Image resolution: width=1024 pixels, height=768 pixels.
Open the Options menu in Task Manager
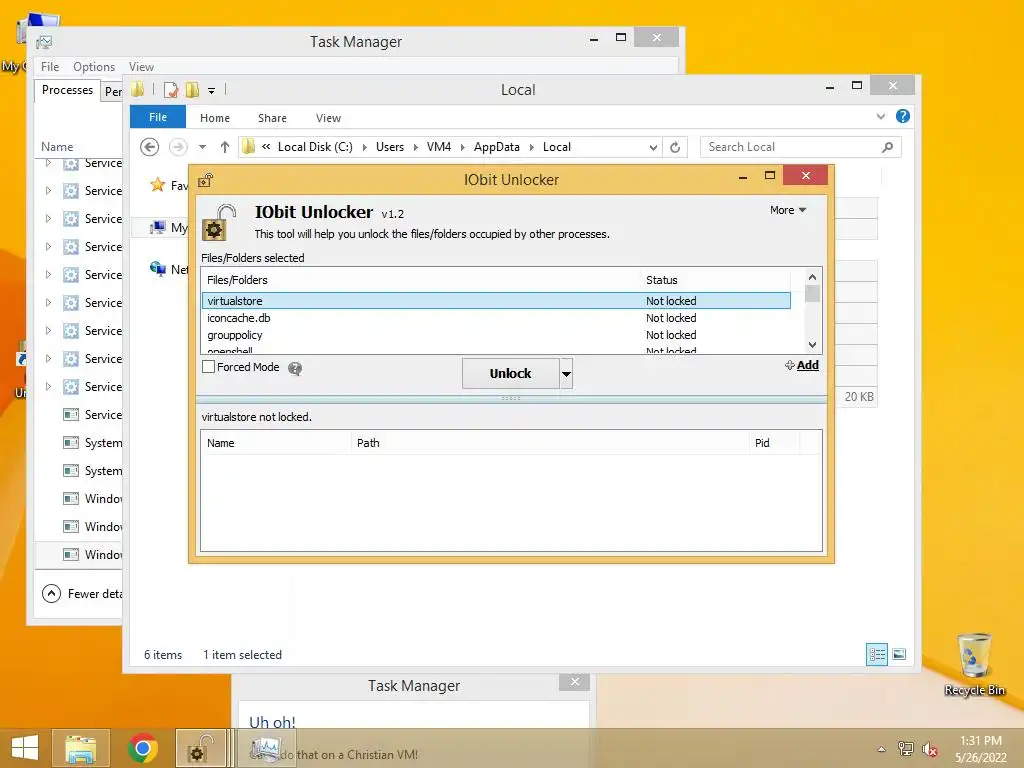coord(94,67)
